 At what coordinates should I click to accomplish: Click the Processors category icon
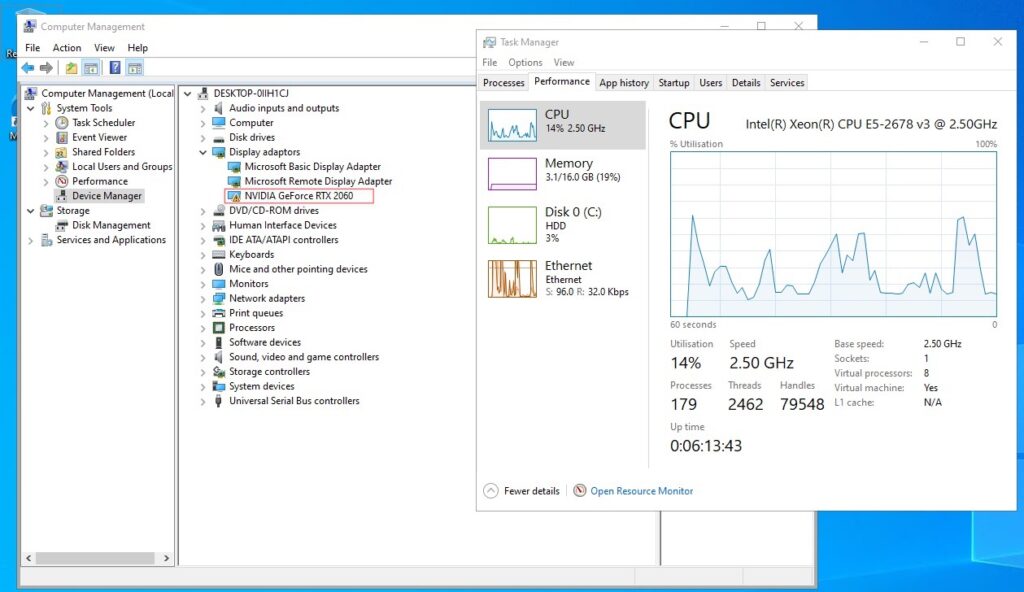(218, 327)
